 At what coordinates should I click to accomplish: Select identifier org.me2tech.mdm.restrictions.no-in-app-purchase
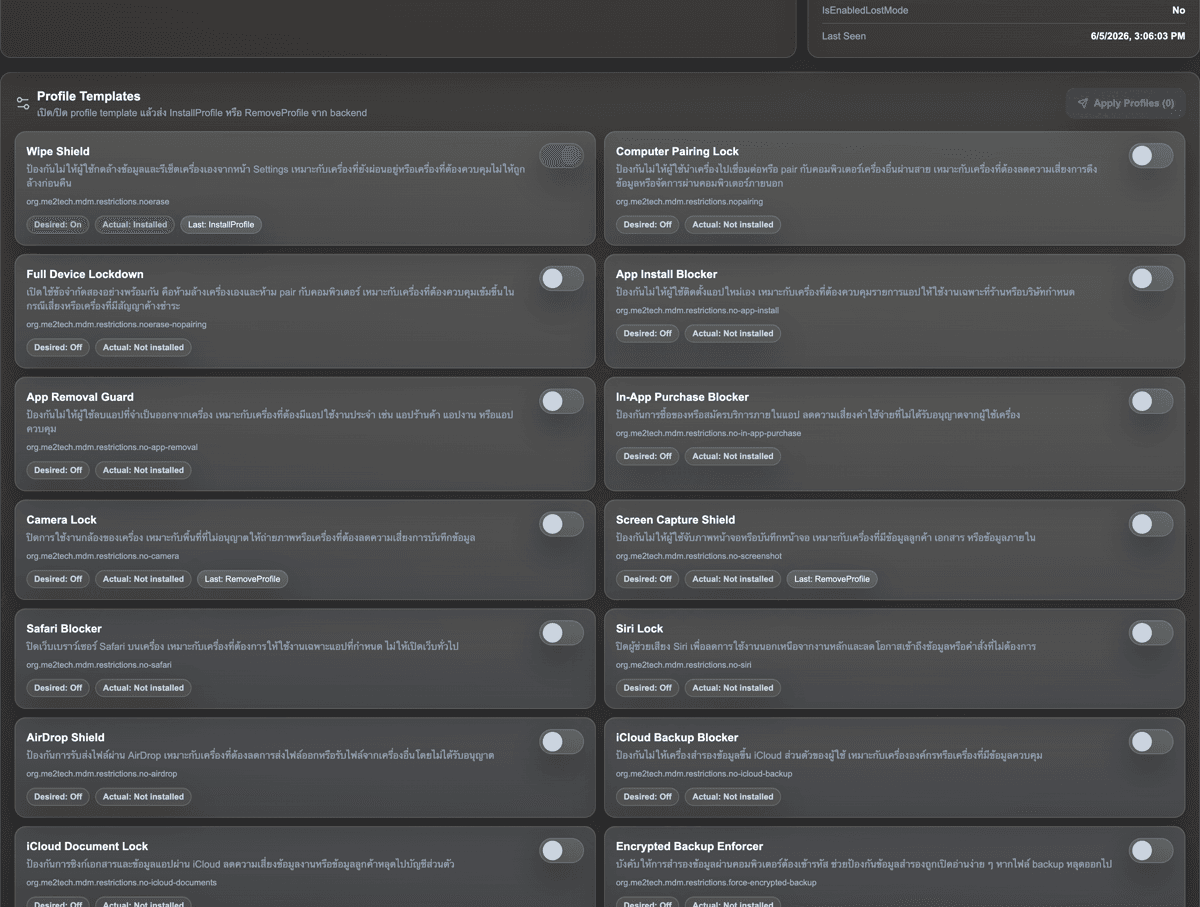click(708, 434)
